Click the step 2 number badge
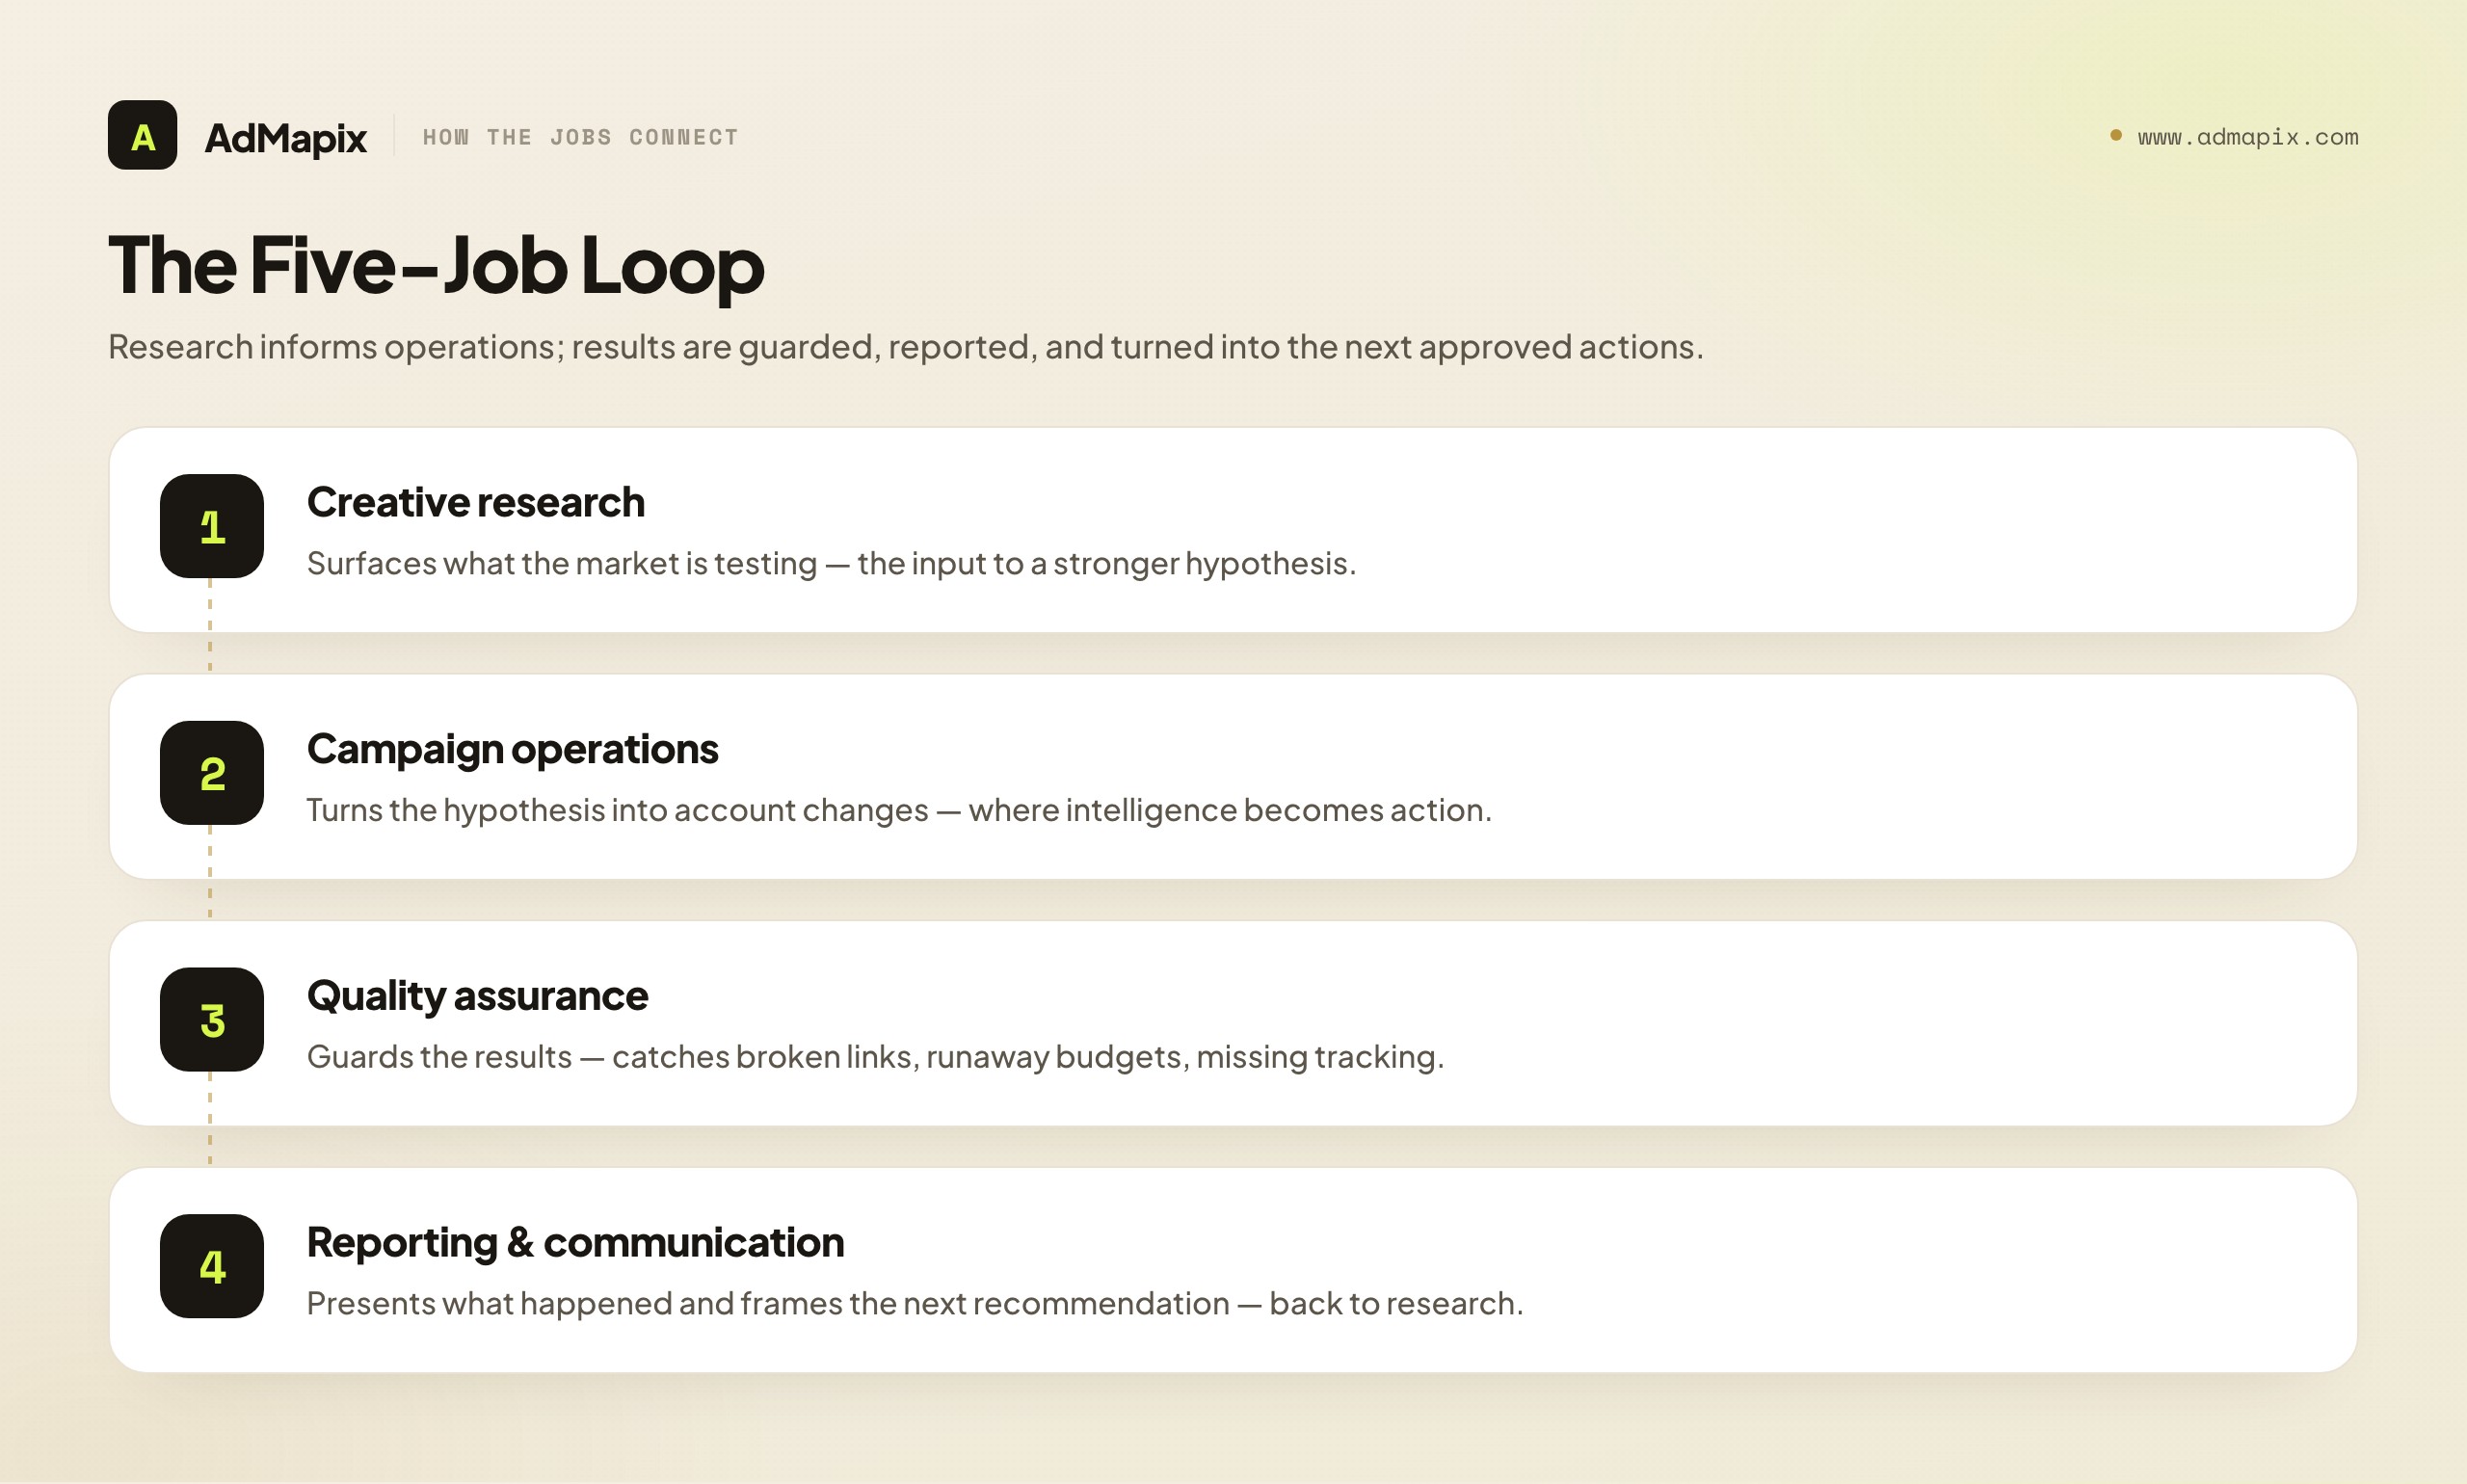The image size is (2467, 1484). pos(212,773)
